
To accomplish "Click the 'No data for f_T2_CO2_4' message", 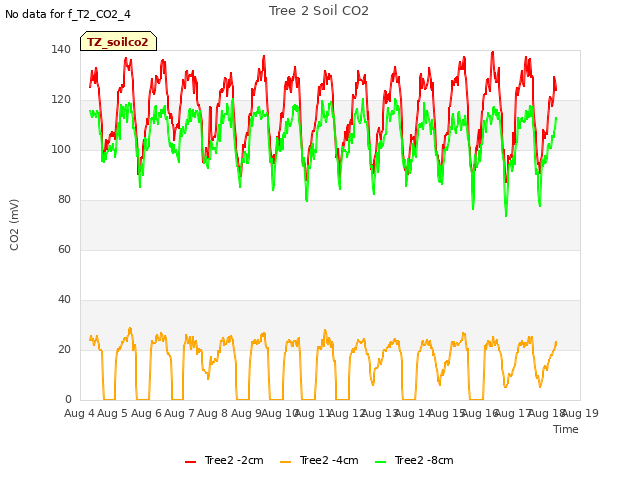I will coord(68,14).
